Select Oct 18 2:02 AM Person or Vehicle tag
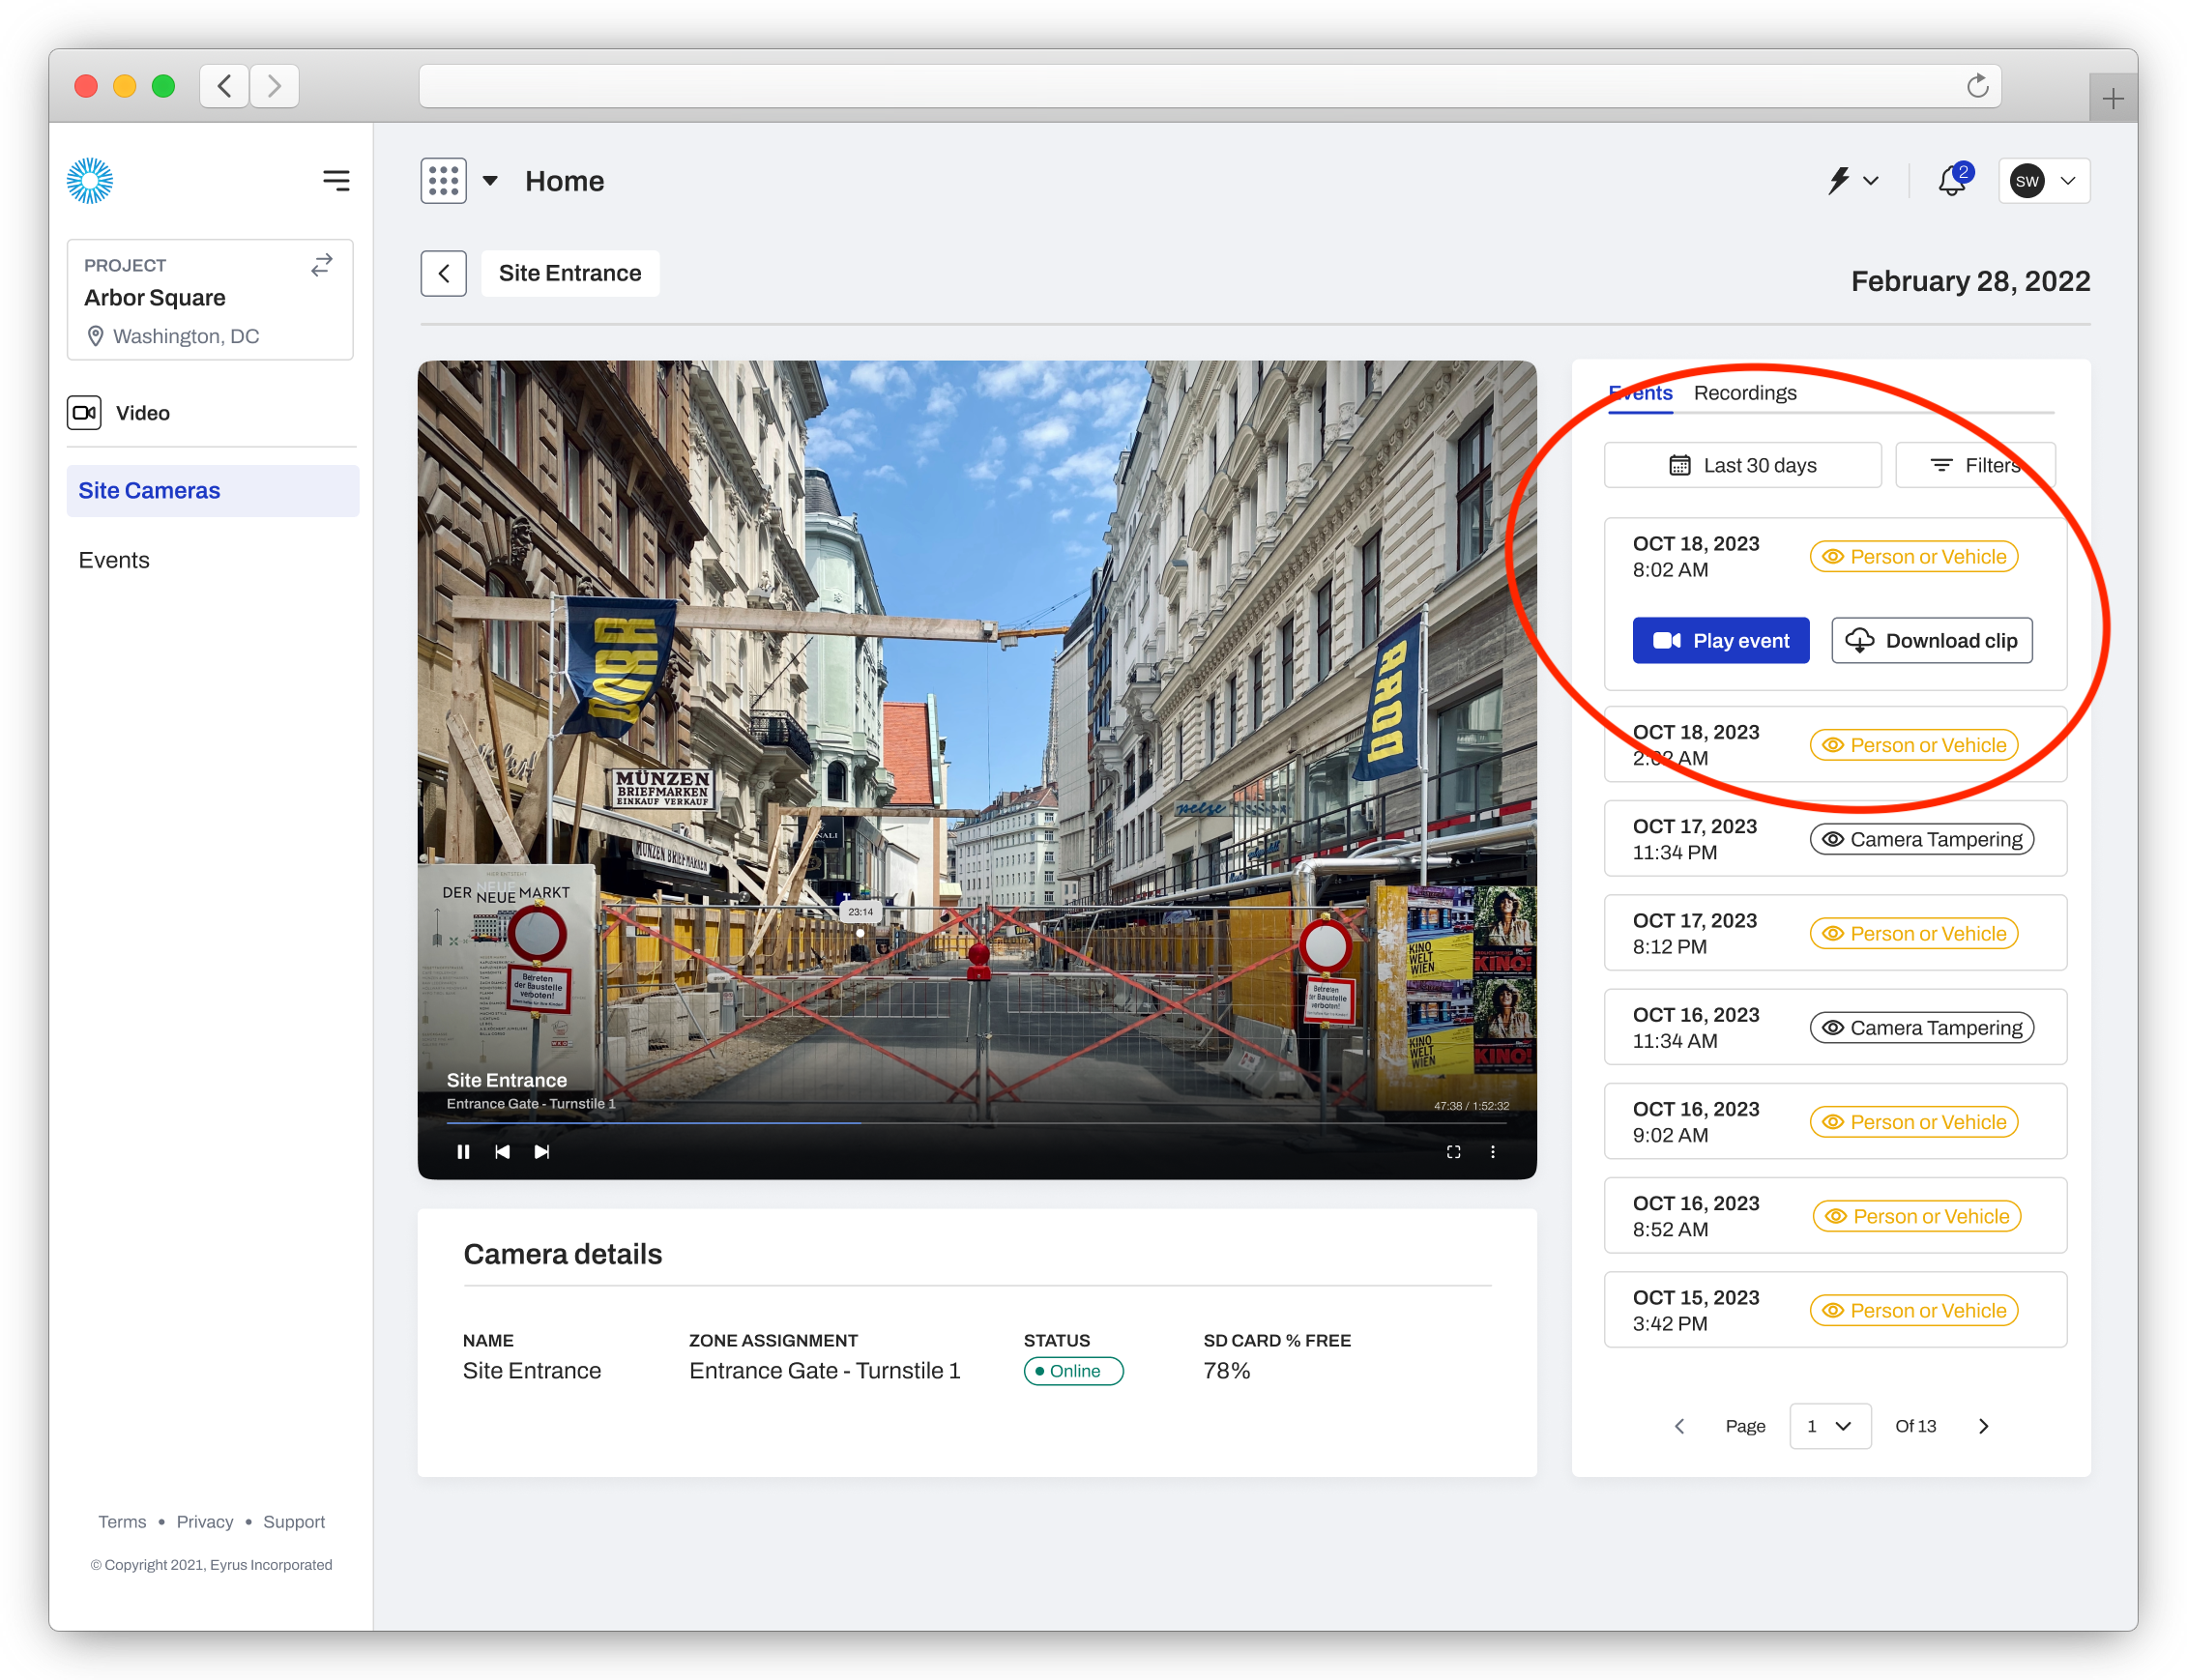Image resolution: width=2187 pixels, height=1680 pixels. [1913, 745]
